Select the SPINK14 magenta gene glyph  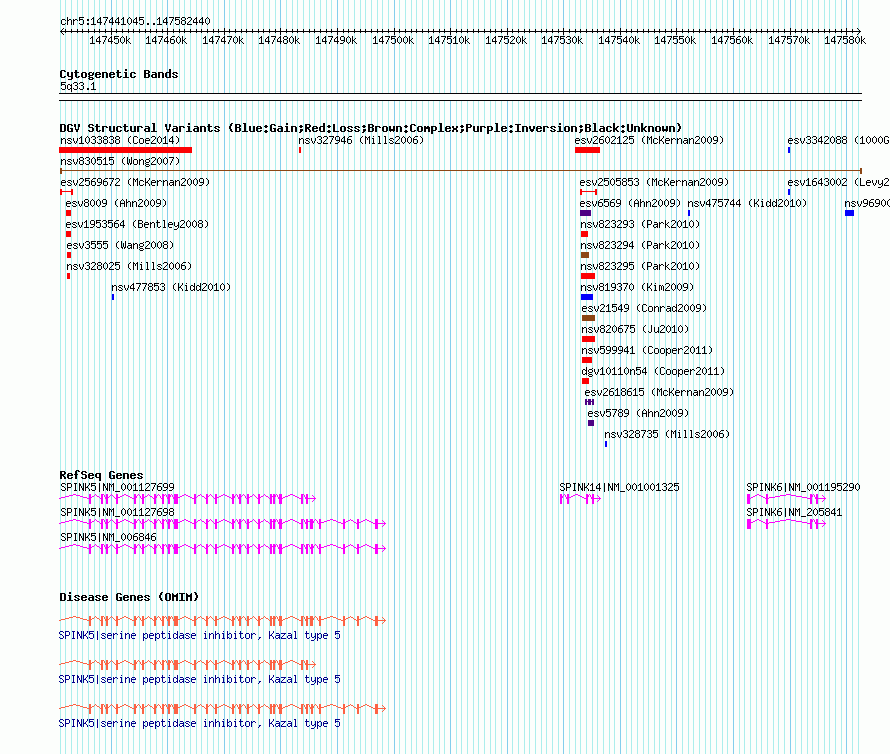point(580,499)
